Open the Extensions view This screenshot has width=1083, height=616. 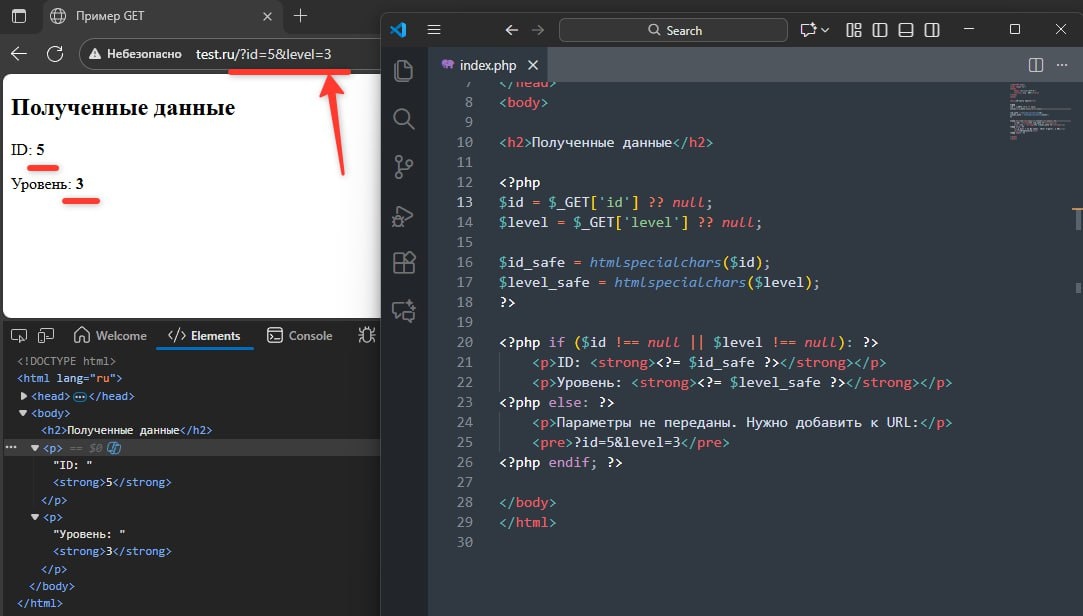[x=403, y=262]
